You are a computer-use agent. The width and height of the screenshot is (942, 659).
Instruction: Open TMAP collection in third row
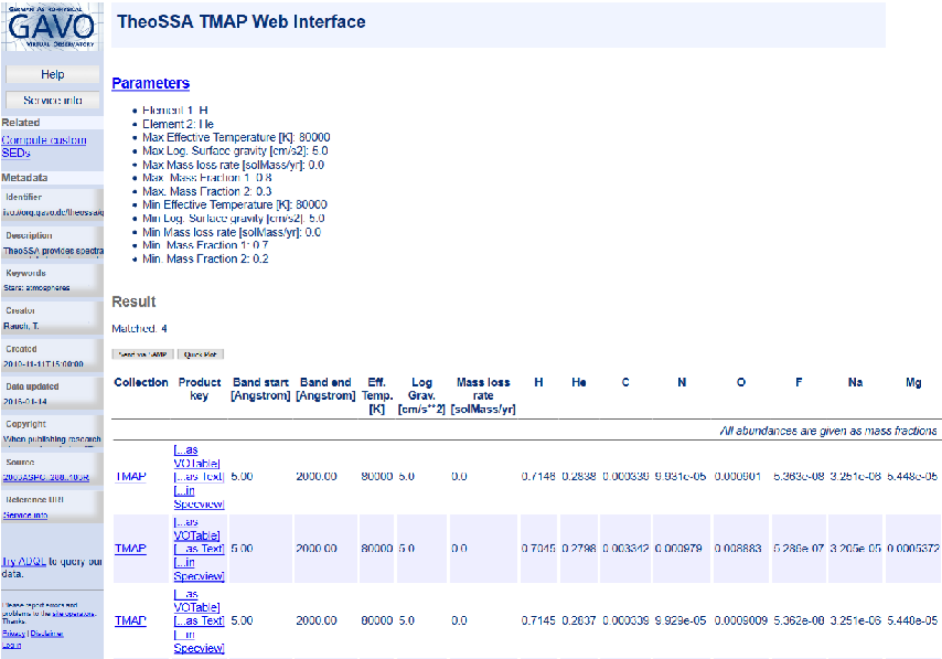pyautogui.click(x=130, y=621)
